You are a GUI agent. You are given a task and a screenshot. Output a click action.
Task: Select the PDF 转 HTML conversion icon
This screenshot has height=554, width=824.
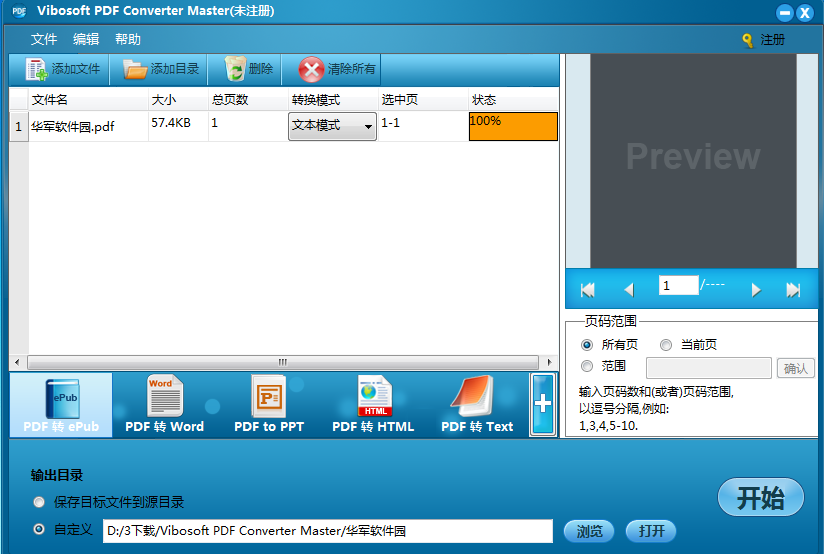[374, 396]
